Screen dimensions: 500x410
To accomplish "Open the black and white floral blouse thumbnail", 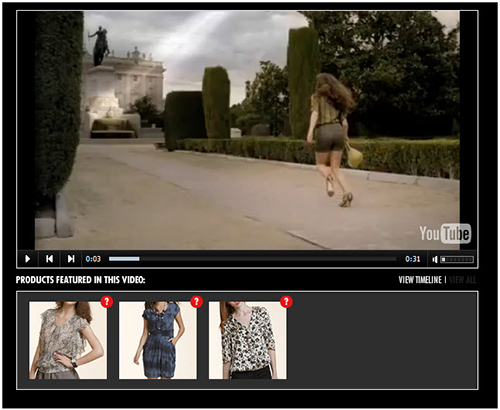I will click(x=248, y=340).
